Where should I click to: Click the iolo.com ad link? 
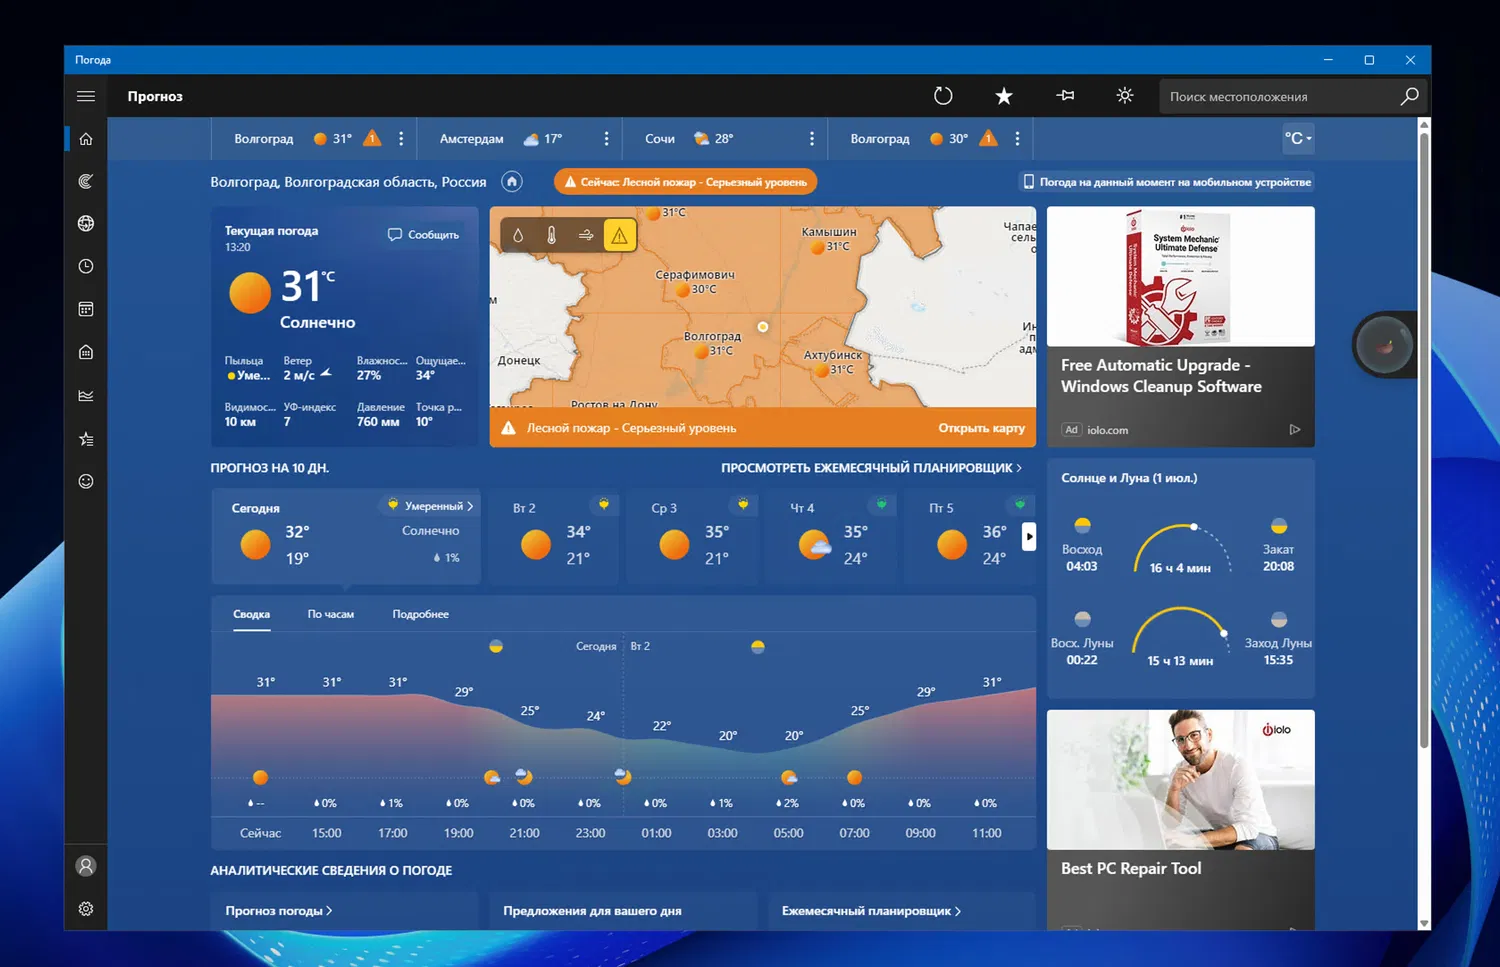pos(1107,430)
